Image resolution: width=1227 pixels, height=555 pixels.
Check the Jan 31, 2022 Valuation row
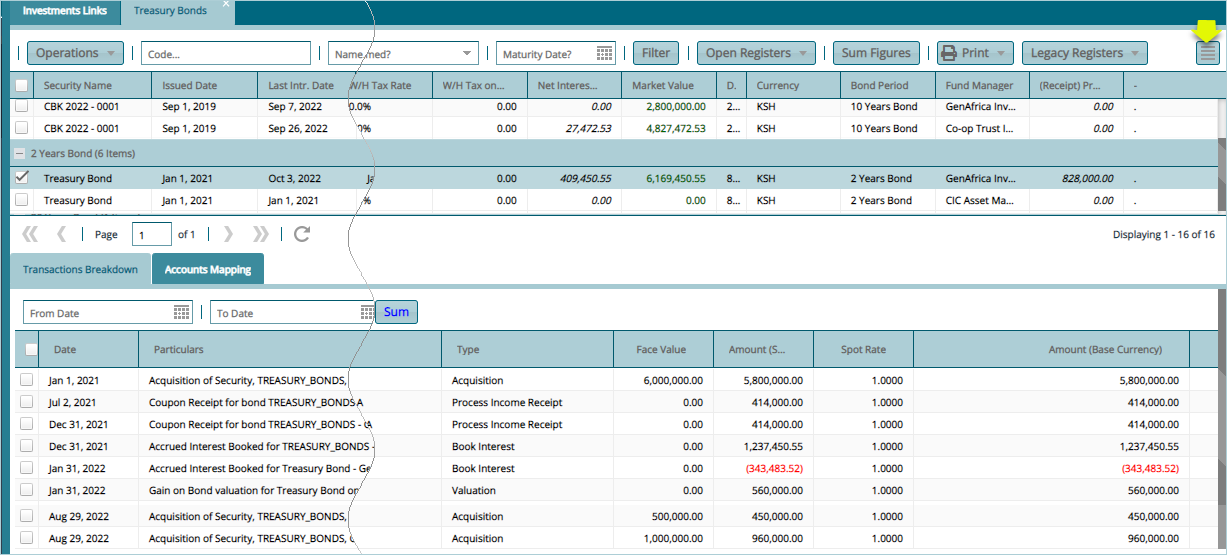pyautogui.click(x=26, y=491)
